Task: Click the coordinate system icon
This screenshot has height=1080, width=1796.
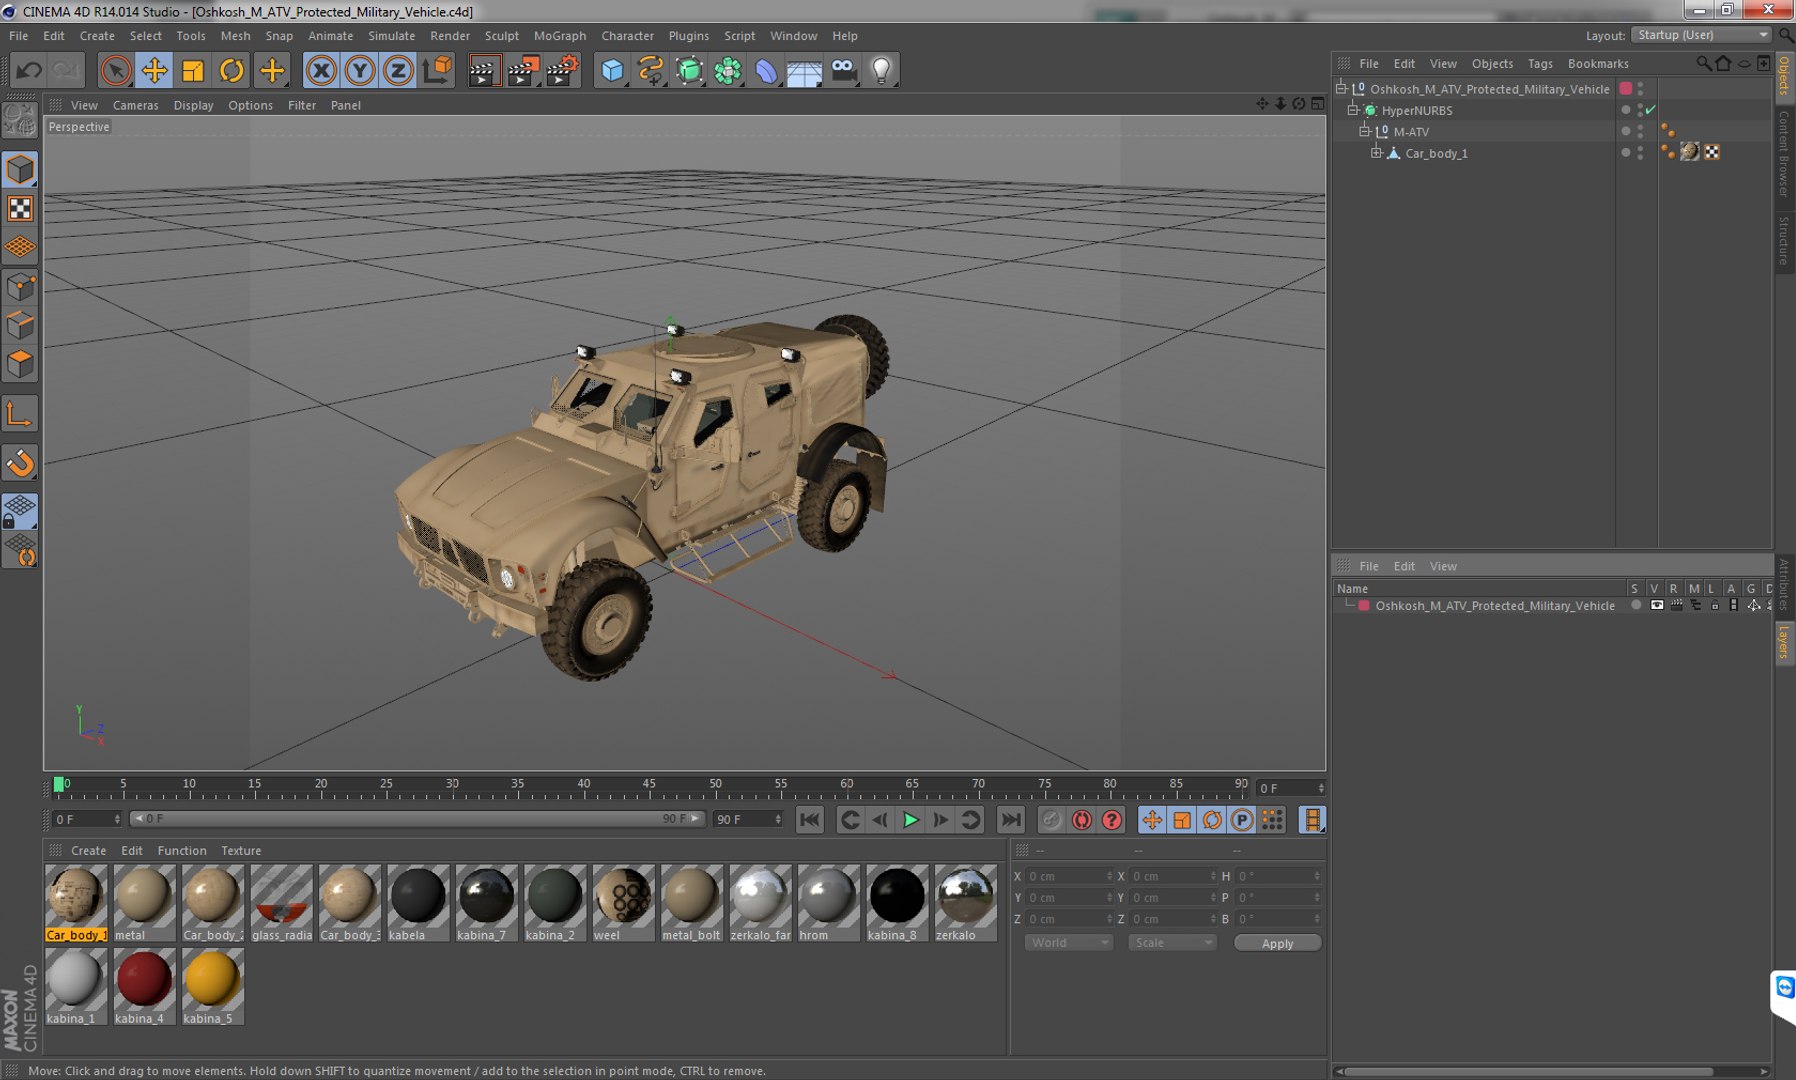Action: [x=437, y=70]
